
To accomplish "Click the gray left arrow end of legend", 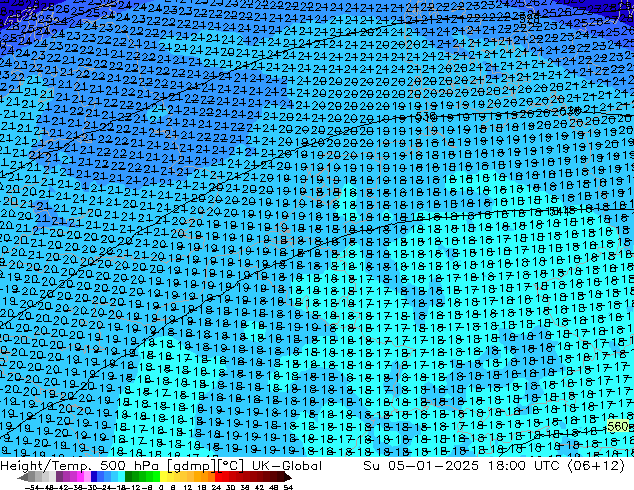I will 23,477.
